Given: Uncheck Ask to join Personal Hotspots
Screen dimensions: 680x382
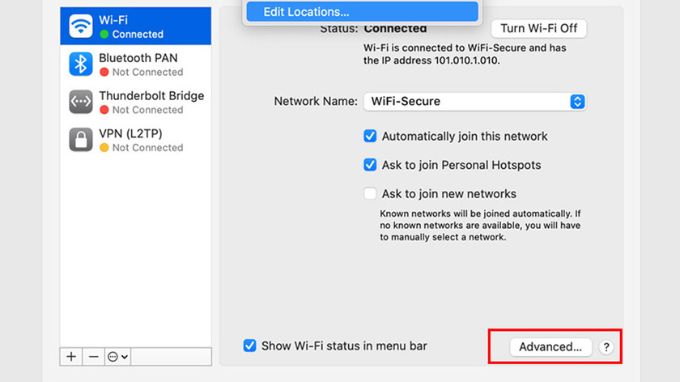Looking at the screenshot, I should pos(370,165).
